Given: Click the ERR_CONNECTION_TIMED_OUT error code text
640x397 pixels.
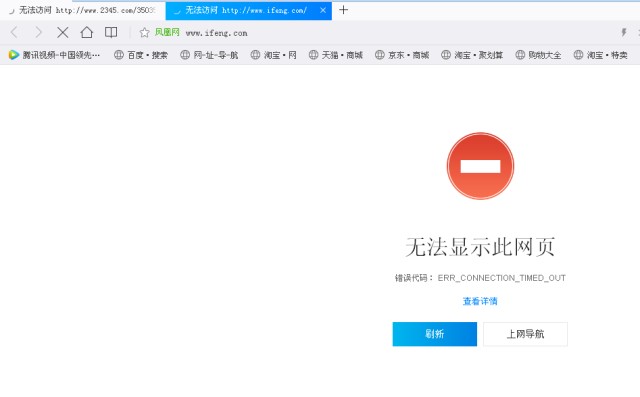Looking at the screenshot, I should pyautogui.click(x=502, y=278).
